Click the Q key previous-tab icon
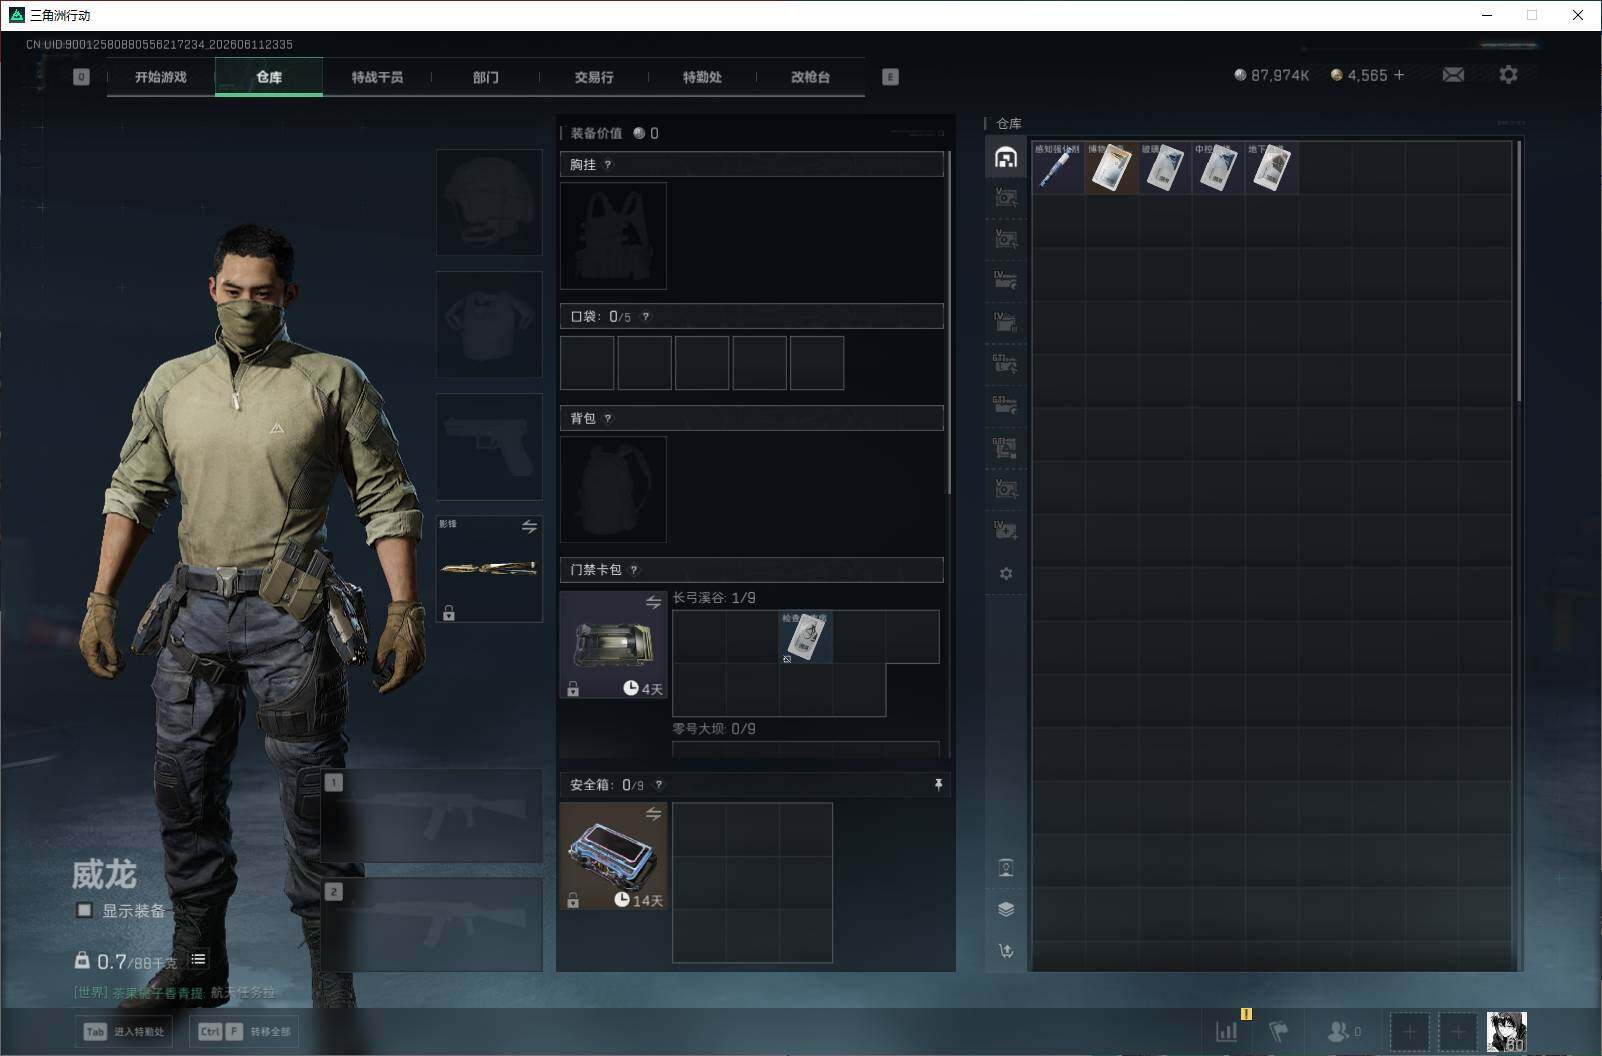This screenshot has width=1602, height=1056. (x=81, y=77)
